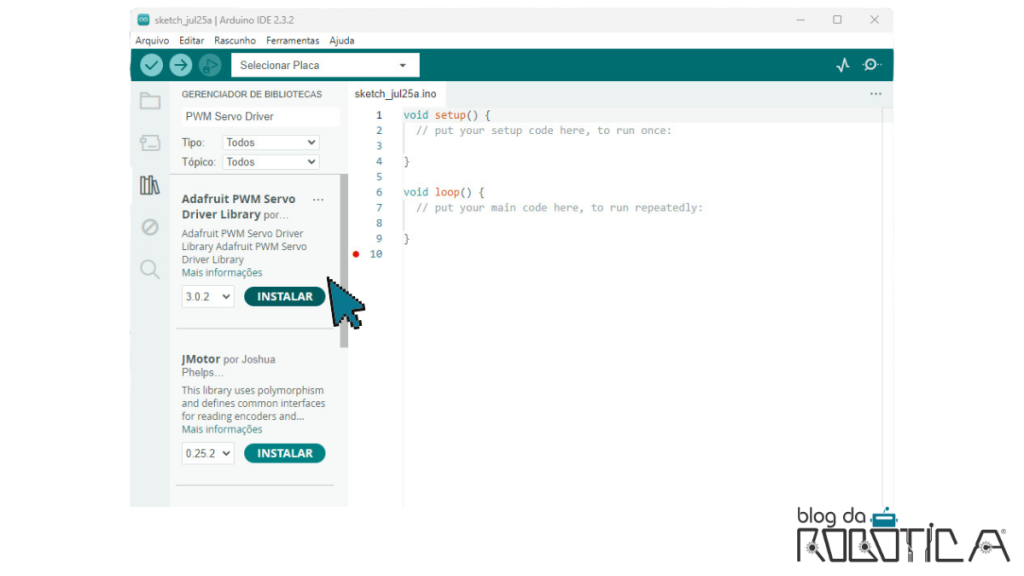Open the 0.25.2 version dropdown
The image size is (1024, 576).
(x=208, y=453)
